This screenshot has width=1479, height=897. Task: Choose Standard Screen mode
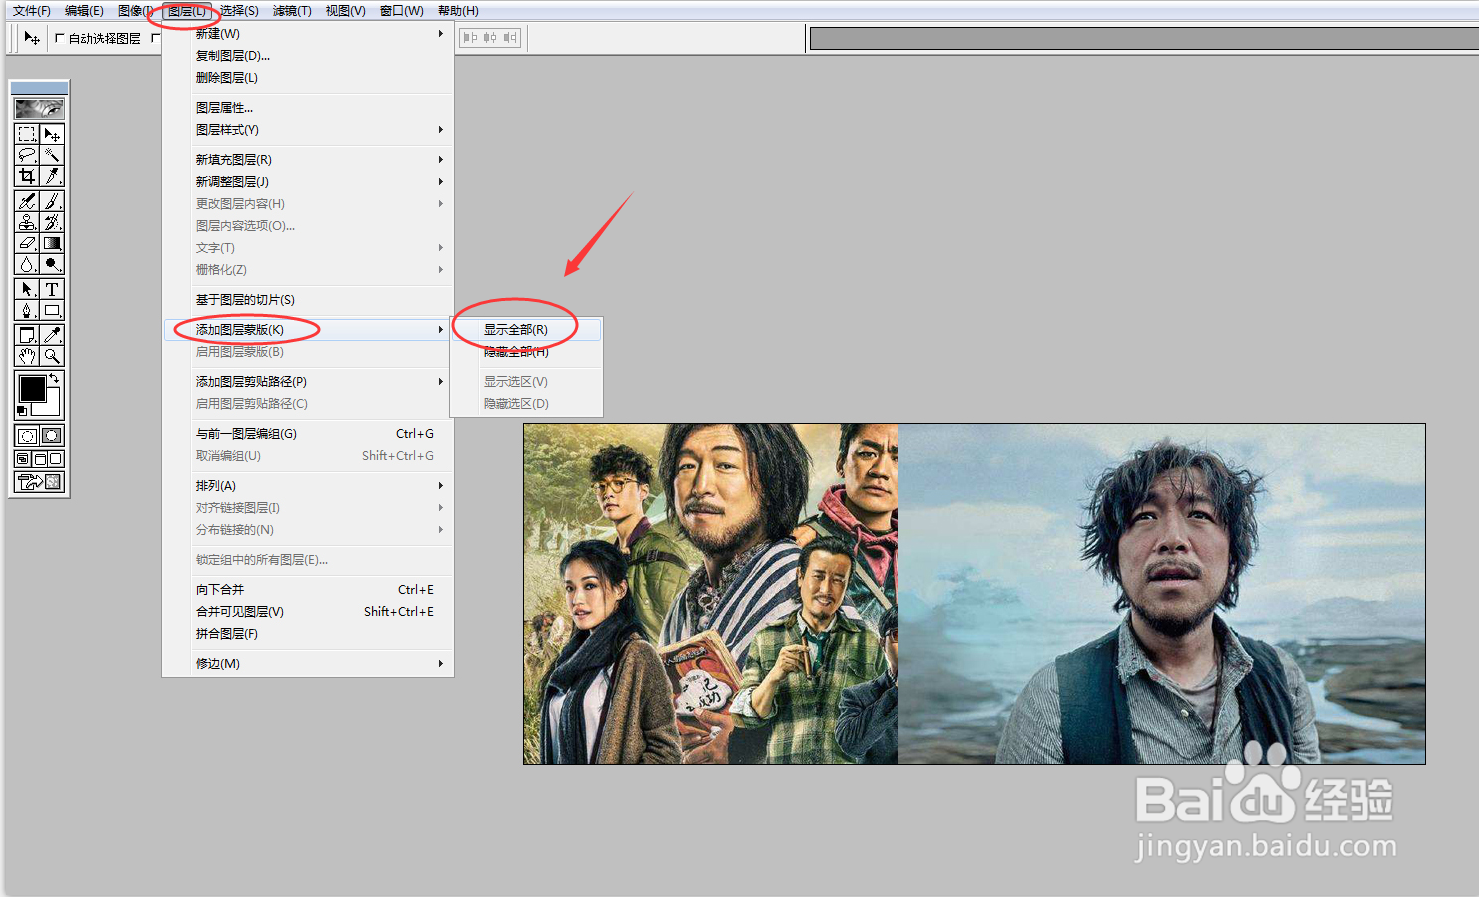(23, 459)
